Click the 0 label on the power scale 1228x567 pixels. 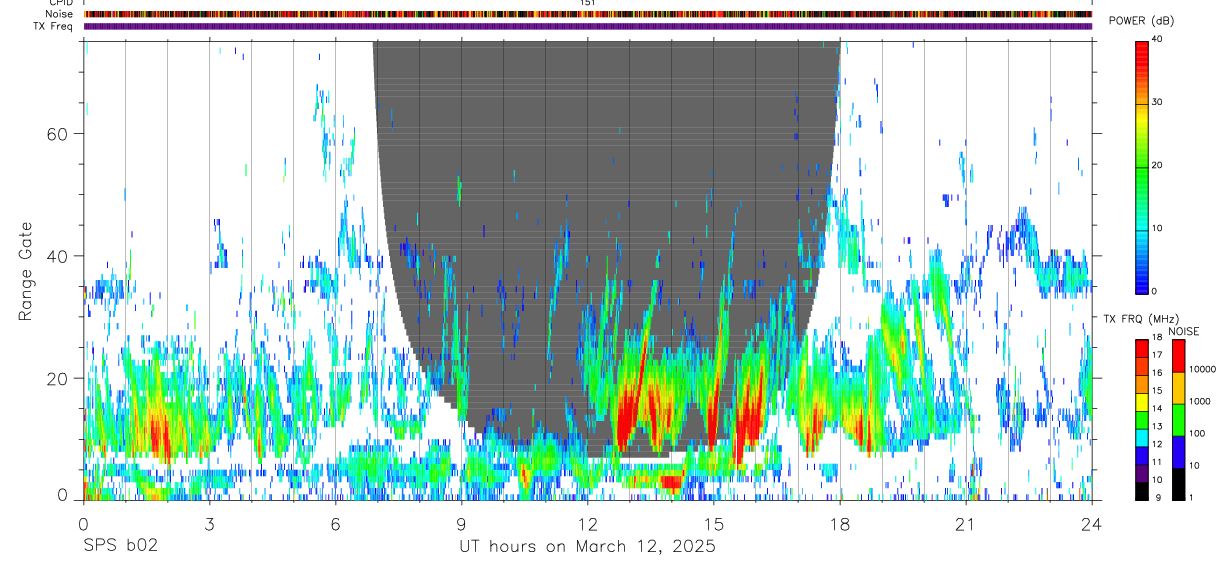point(1154,291)
